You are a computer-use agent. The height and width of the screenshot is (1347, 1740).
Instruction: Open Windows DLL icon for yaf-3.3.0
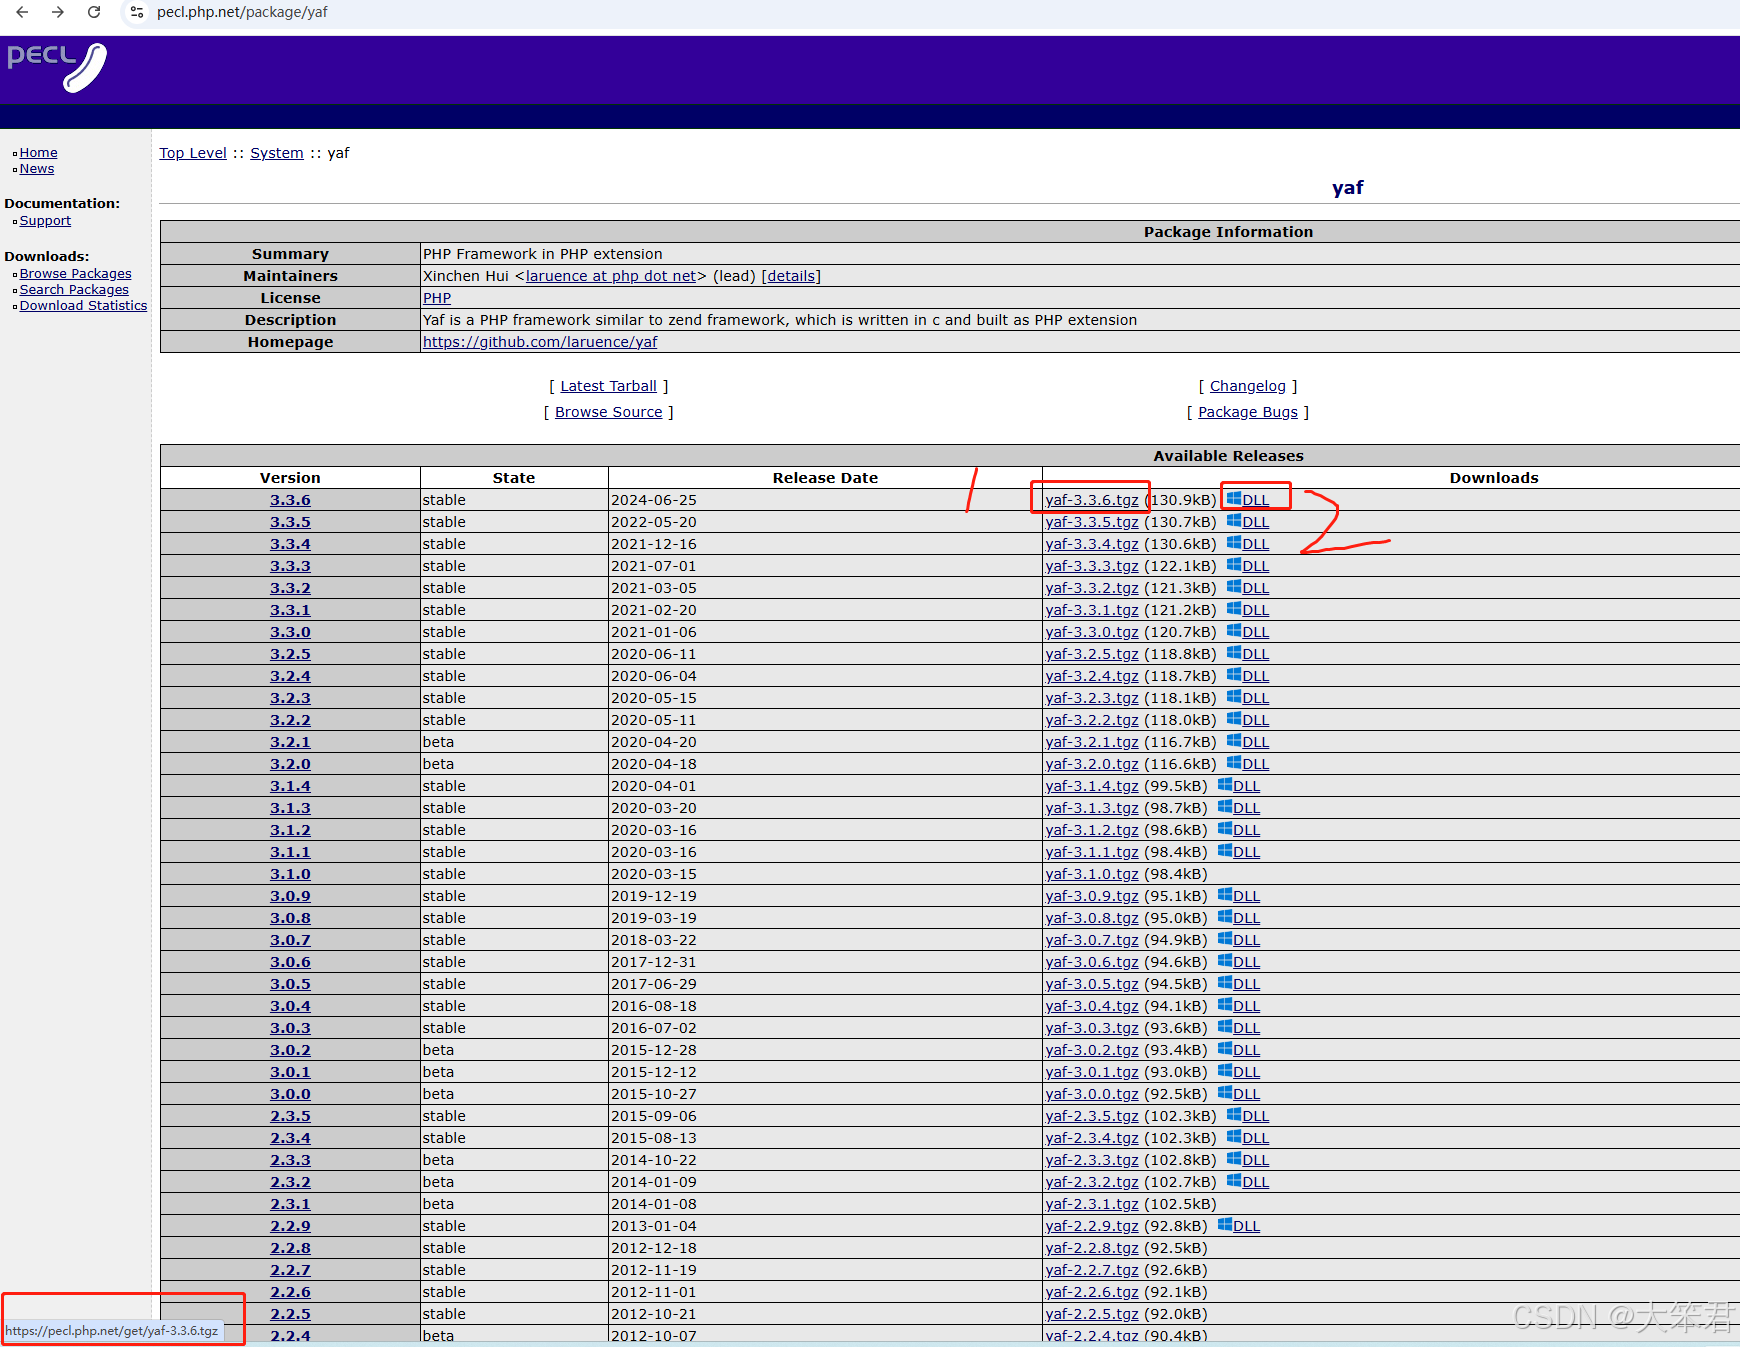pos(1234,631)
